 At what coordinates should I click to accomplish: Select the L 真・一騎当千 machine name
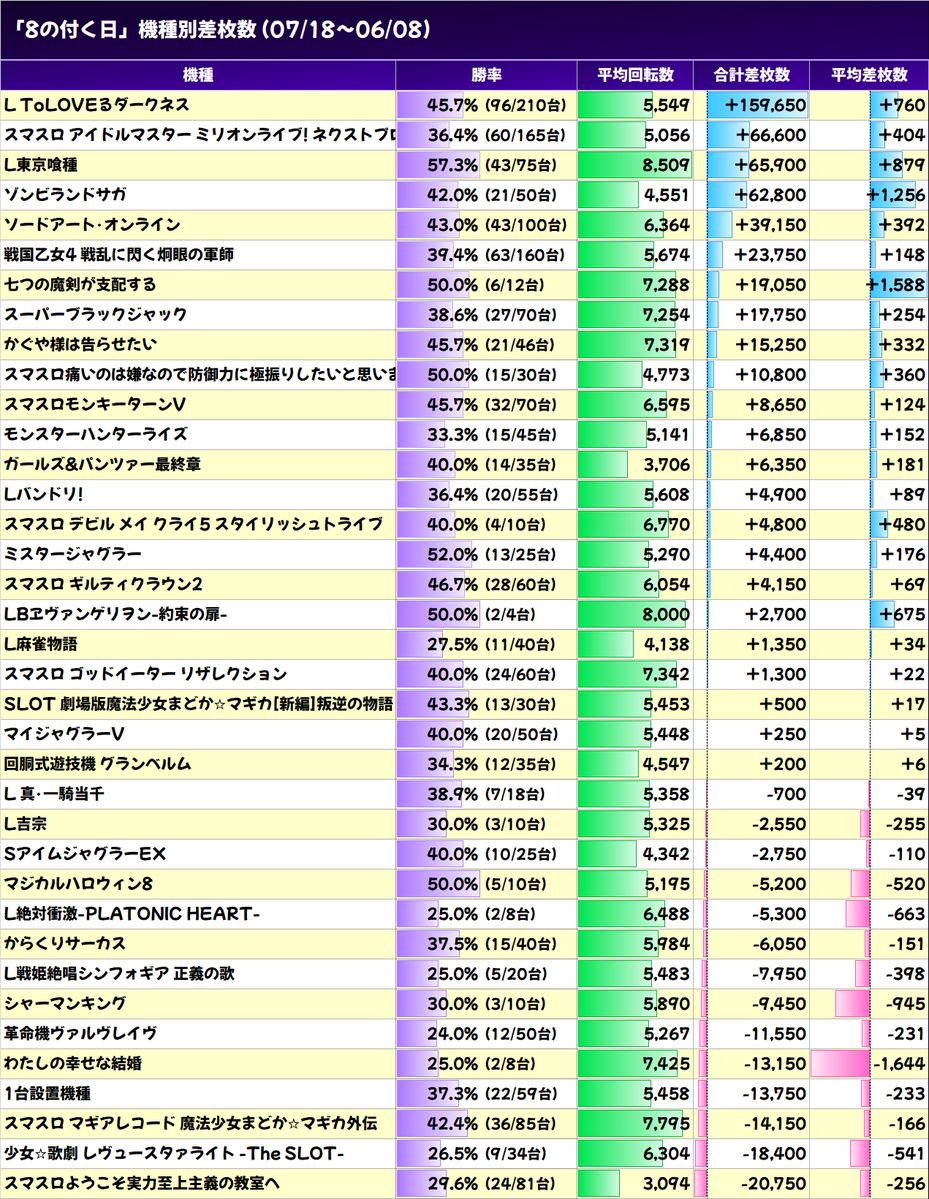click(x=54, y=794)
